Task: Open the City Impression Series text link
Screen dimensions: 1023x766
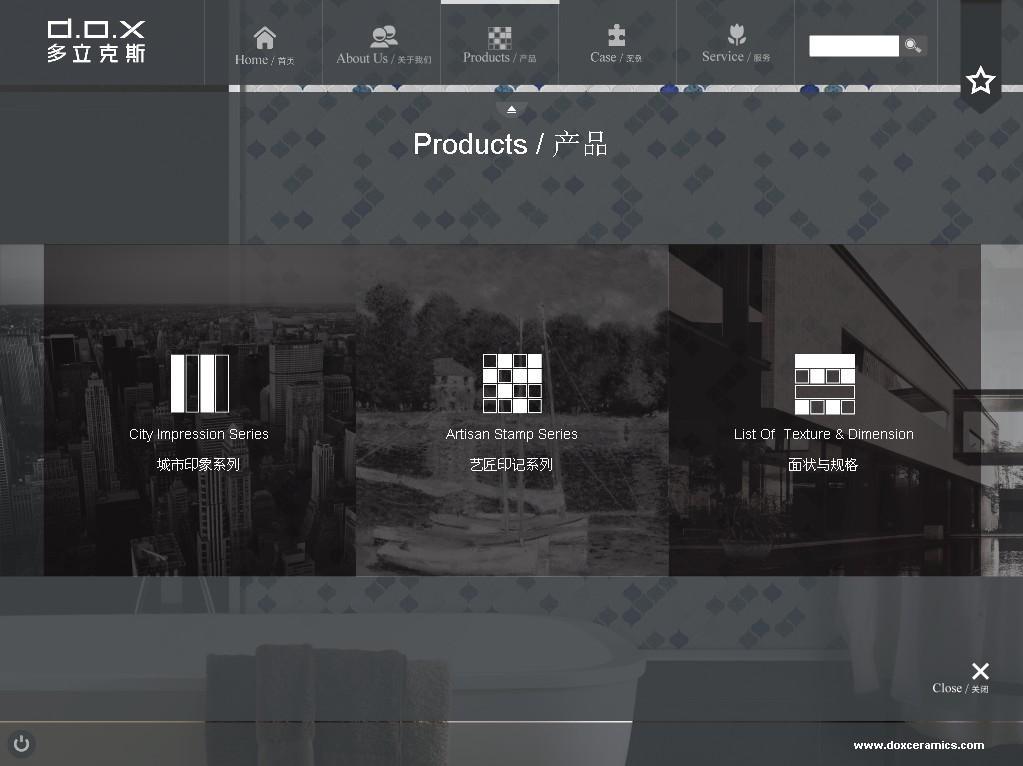Action: pos(199,434)
